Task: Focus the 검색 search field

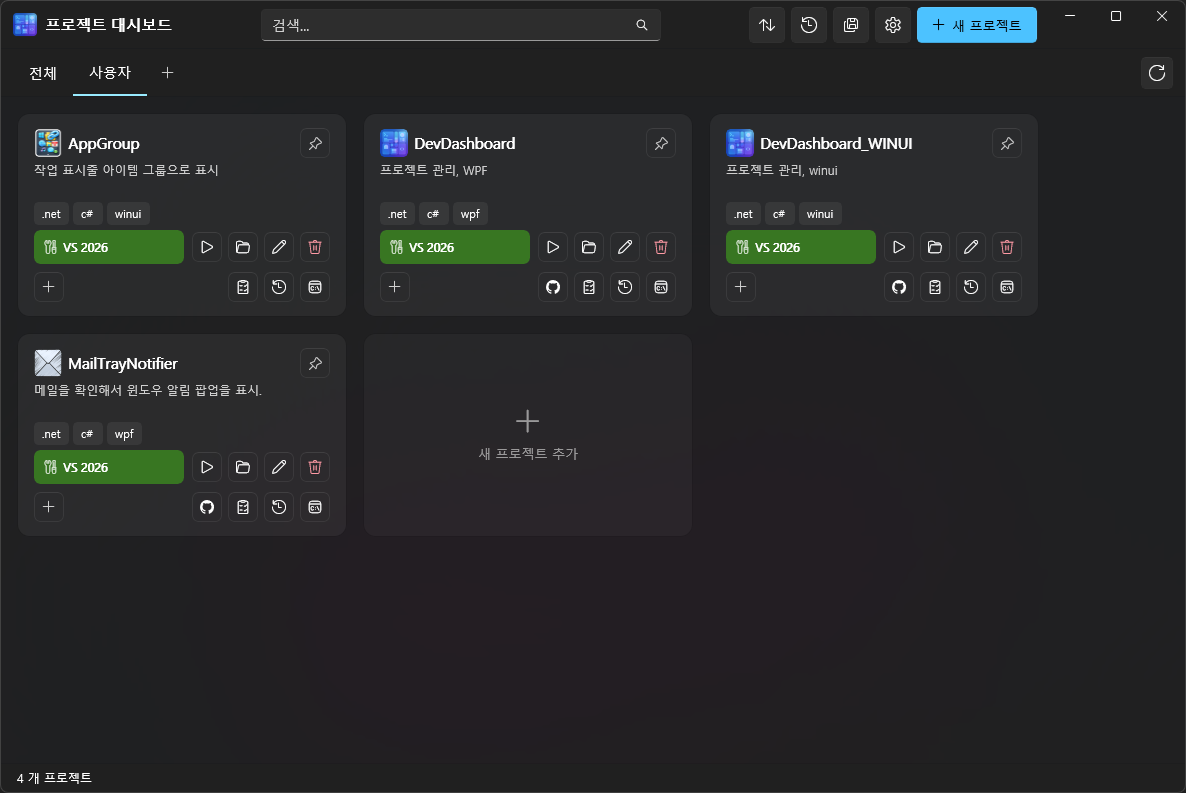Action: 450,25
